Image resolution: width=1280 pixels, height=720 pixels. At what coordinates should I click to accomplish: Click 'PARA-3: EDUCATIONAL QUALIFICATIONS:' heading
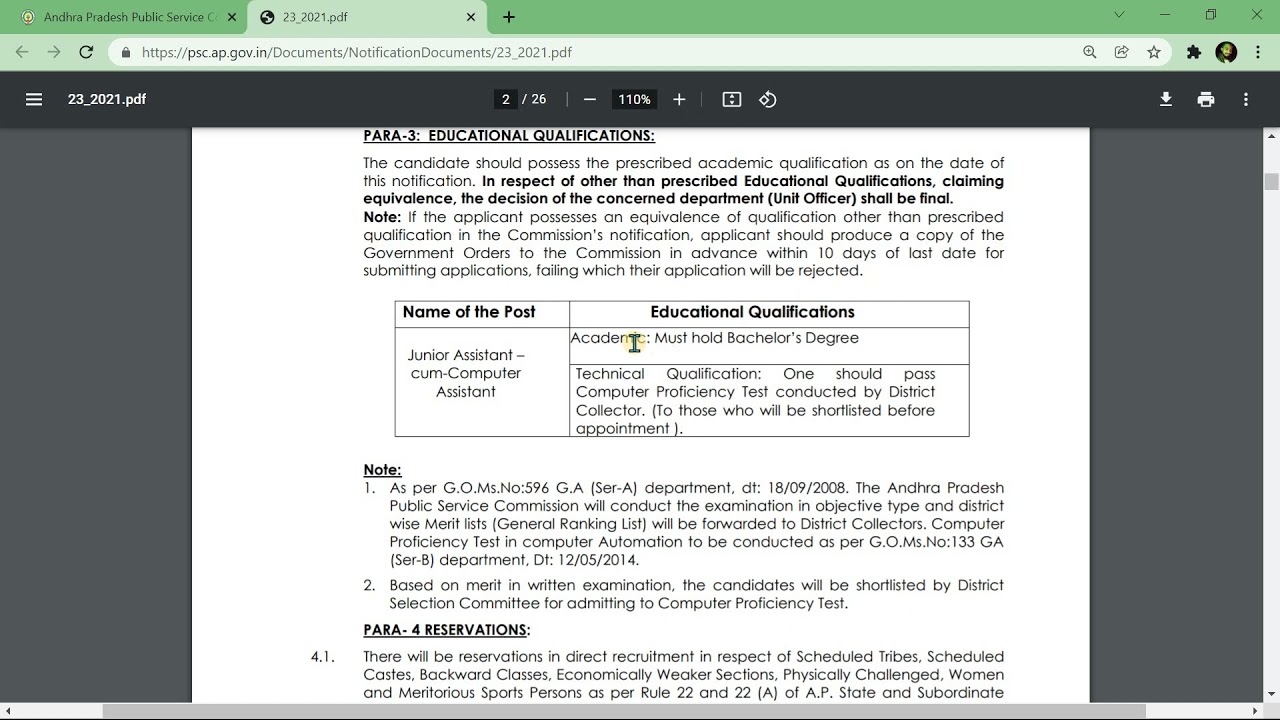point(509,136)
